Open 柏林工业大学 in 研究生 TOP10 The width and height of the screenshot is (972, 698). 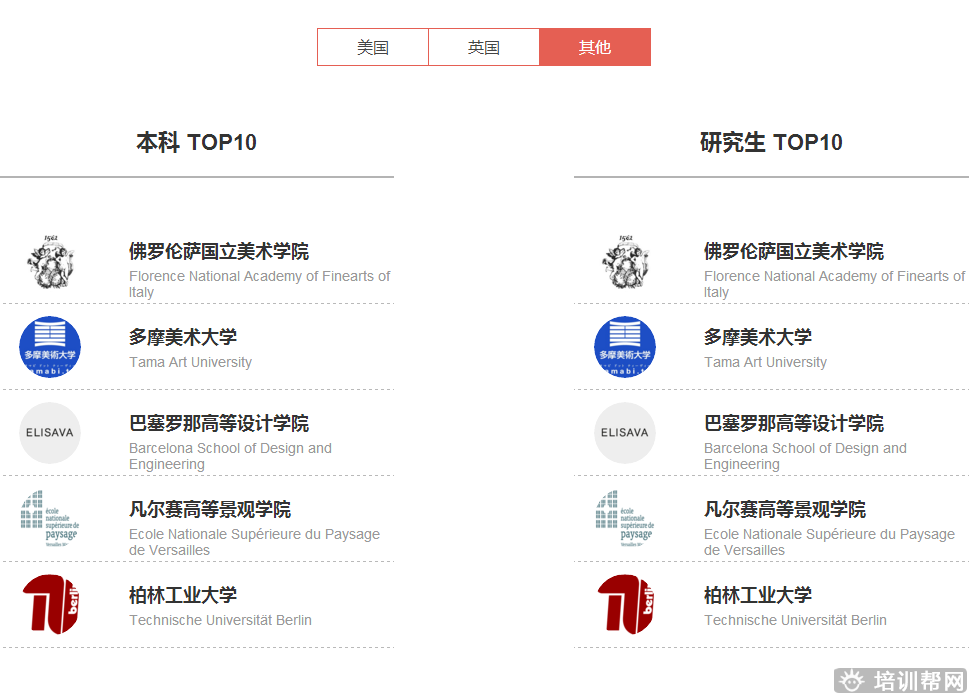coord(758,595)
